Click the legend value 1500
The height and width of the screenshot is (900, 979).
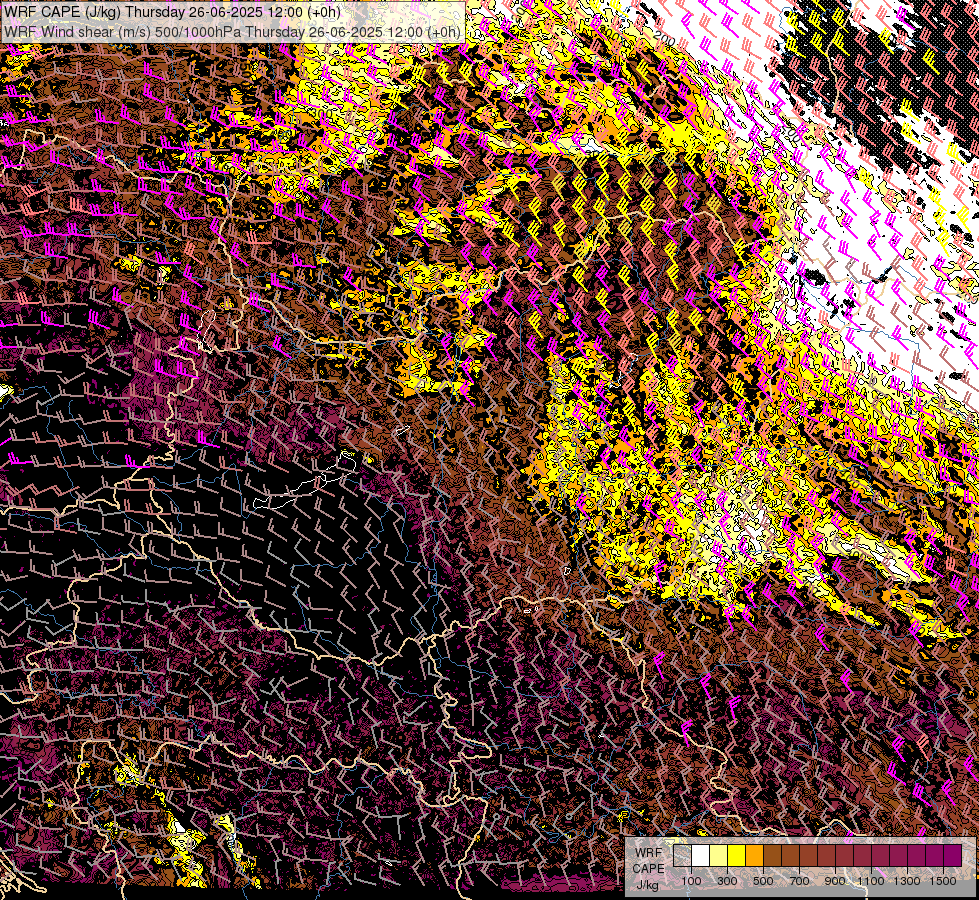(943, 881)
